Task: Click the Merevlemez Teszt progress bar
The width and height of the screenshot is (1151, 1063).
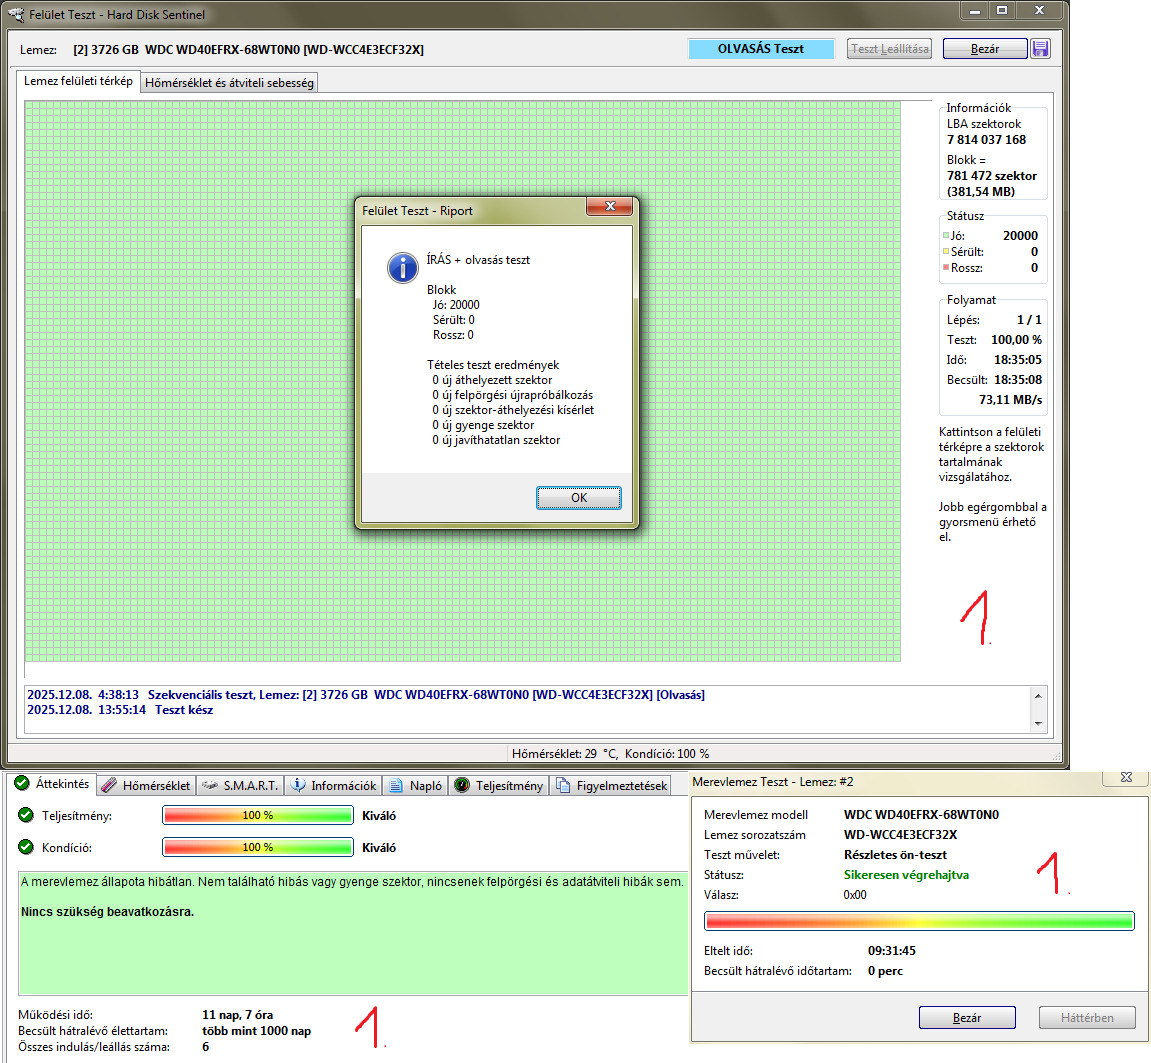Action: point(919,921)
